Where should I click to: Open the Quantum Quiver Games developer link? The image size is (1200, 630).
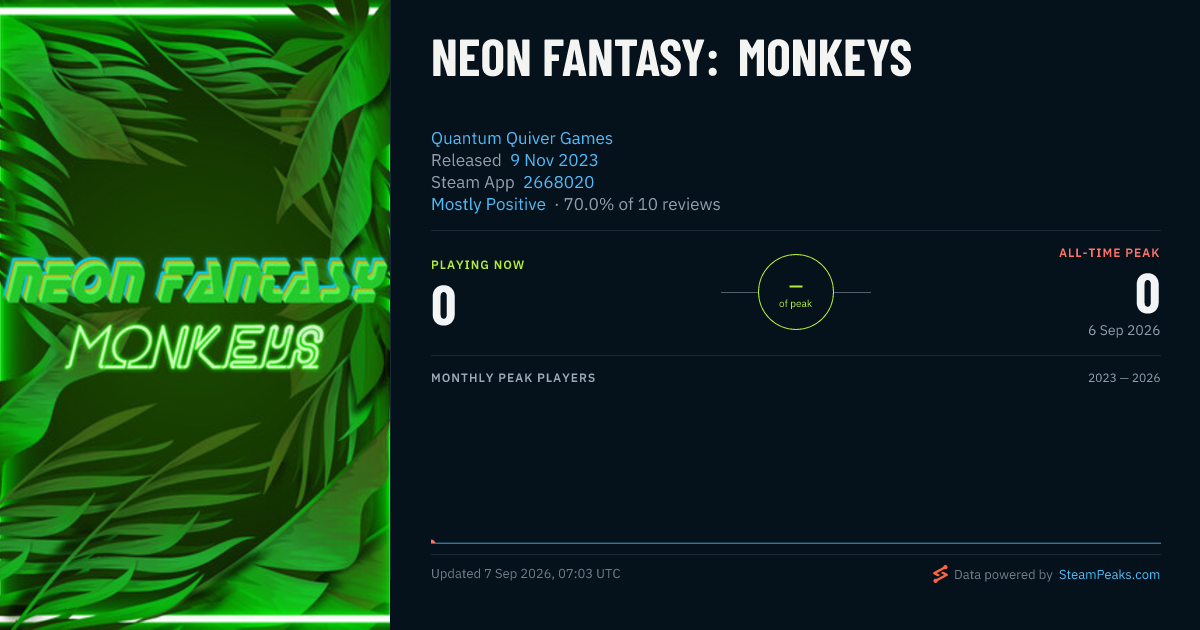click(522, 138)
